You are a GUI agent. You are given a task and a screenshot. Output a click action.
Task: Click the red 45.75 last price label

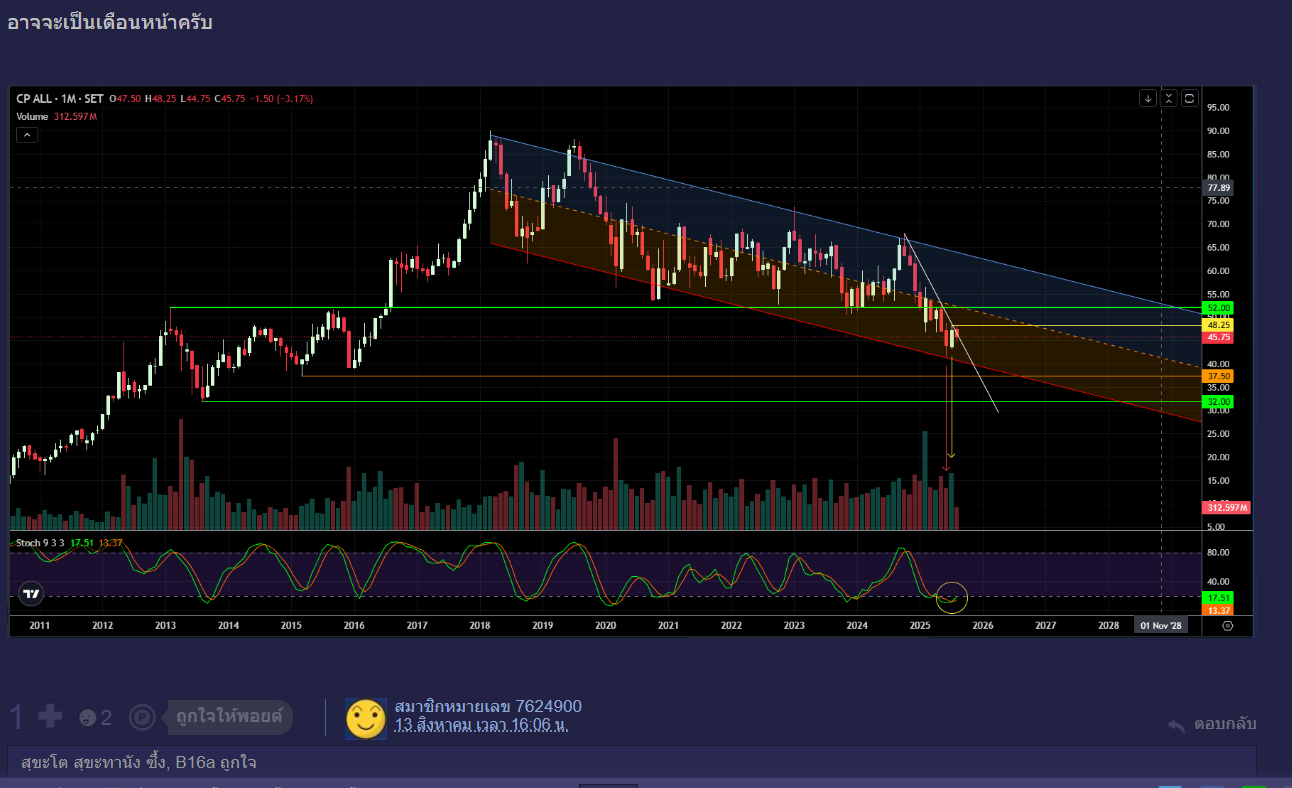click(1219, 338)
